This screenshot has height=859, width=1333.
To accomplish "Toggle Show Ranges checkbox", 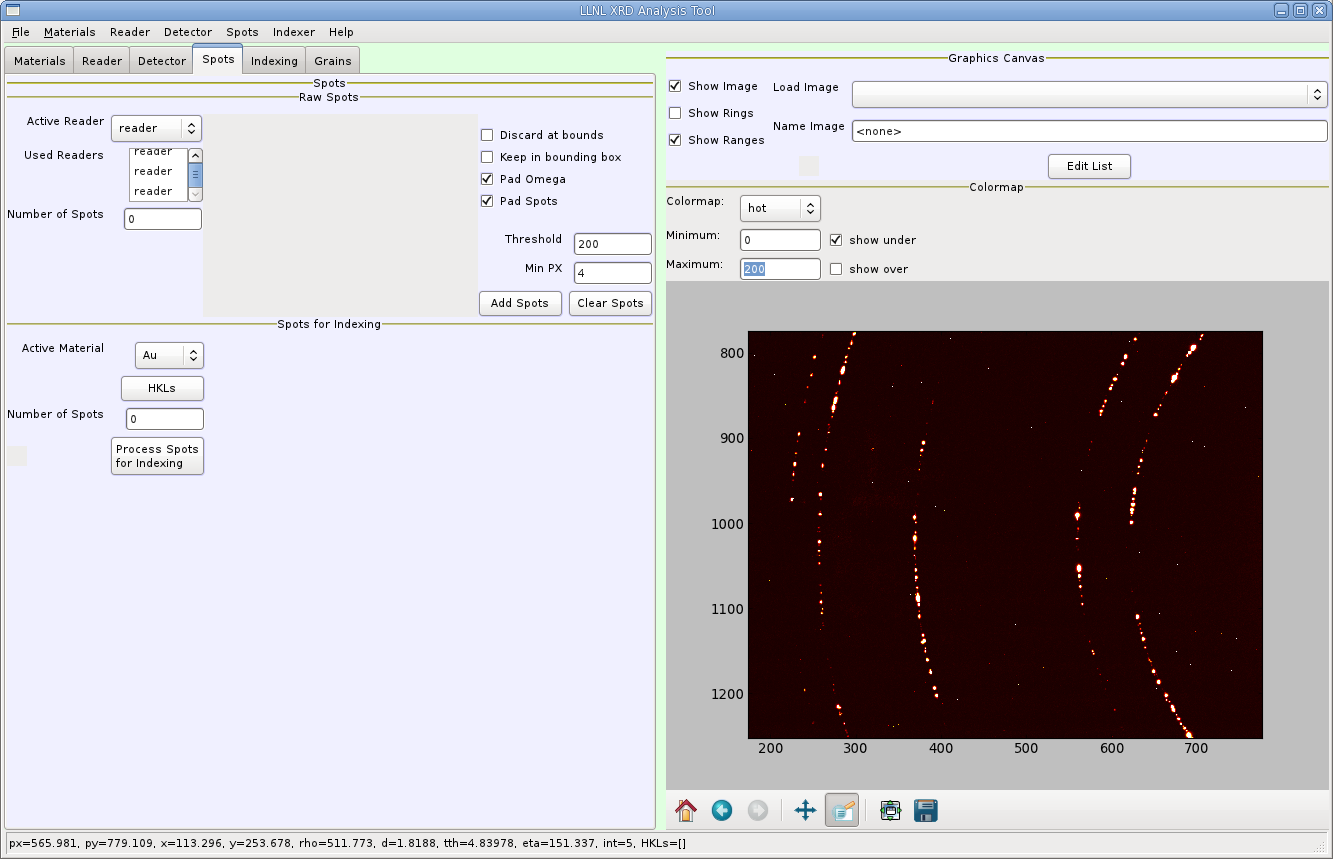I will click(675, 140).
